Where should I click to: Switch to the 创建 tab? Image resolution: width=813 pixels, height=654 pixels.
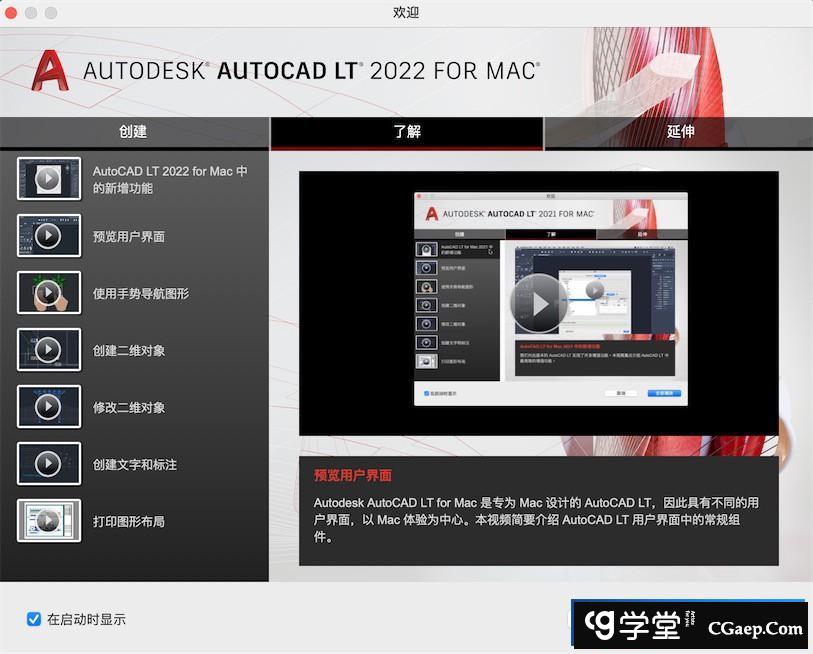click(133, 132)
